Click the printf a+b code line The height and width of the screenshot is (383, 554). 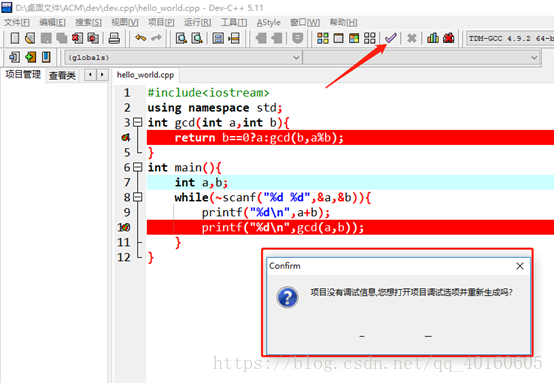266,212
